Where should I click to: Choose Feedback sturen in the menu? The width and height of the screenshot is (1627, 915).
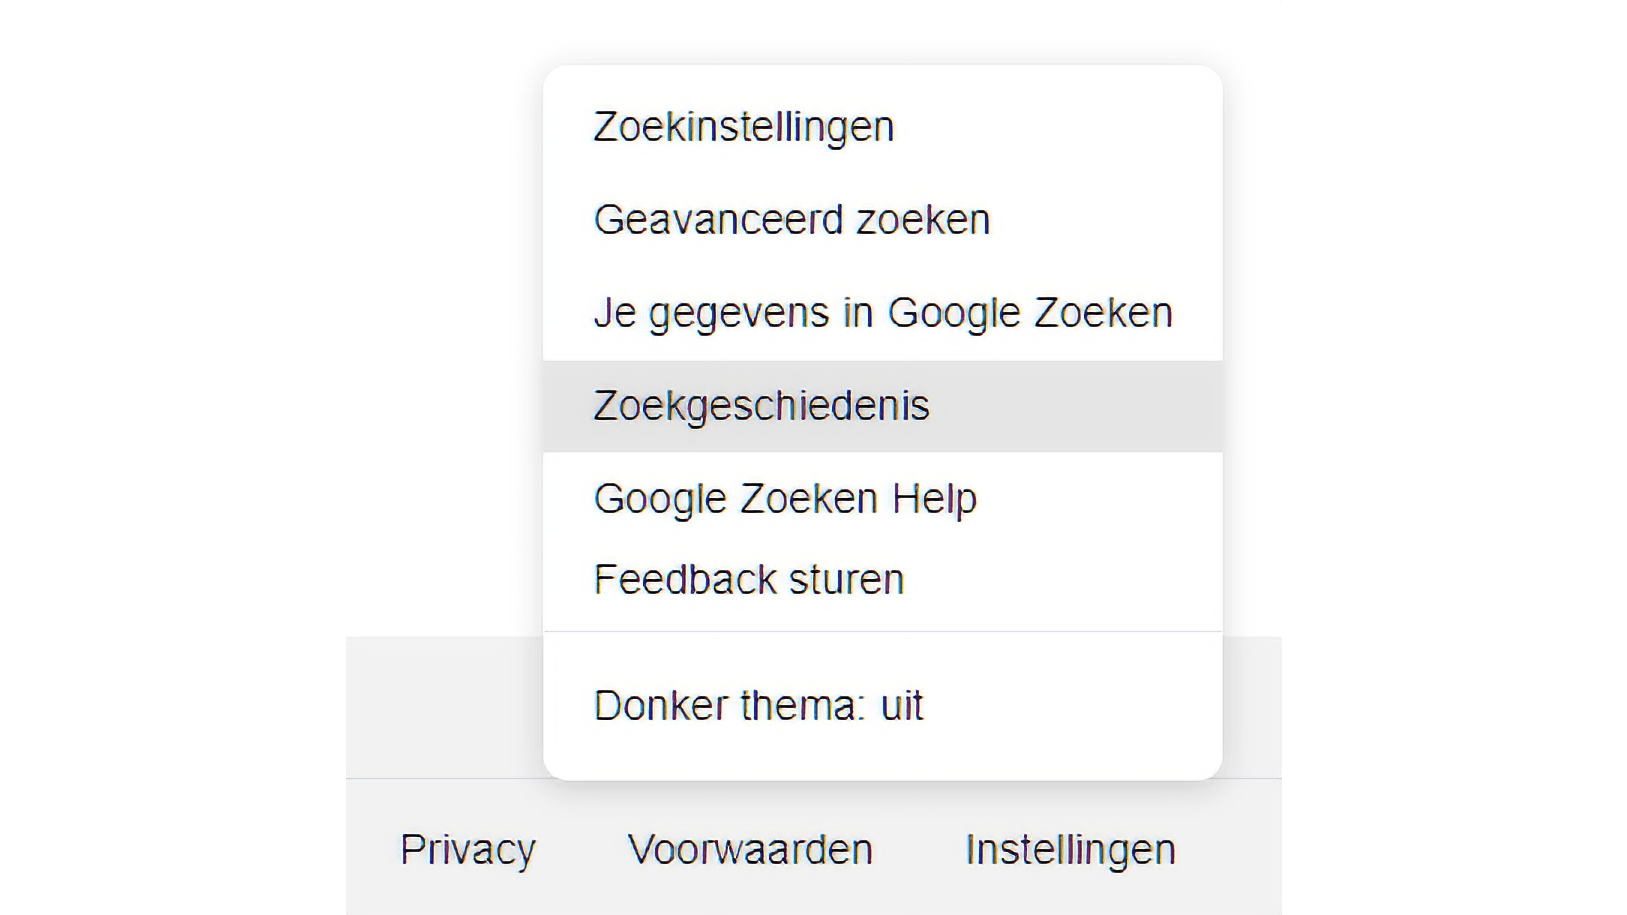click(748, 580)
